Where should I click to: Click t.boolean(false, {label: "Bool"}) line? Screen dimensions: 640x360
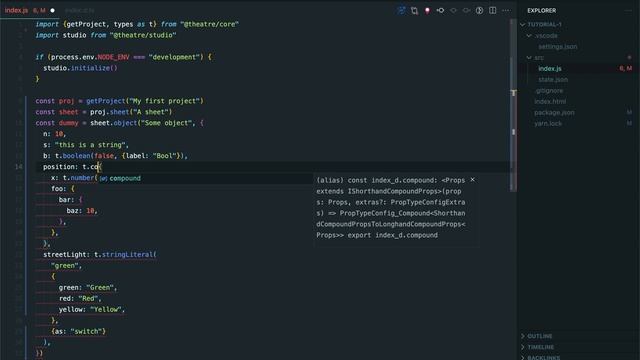click(115, 156)
